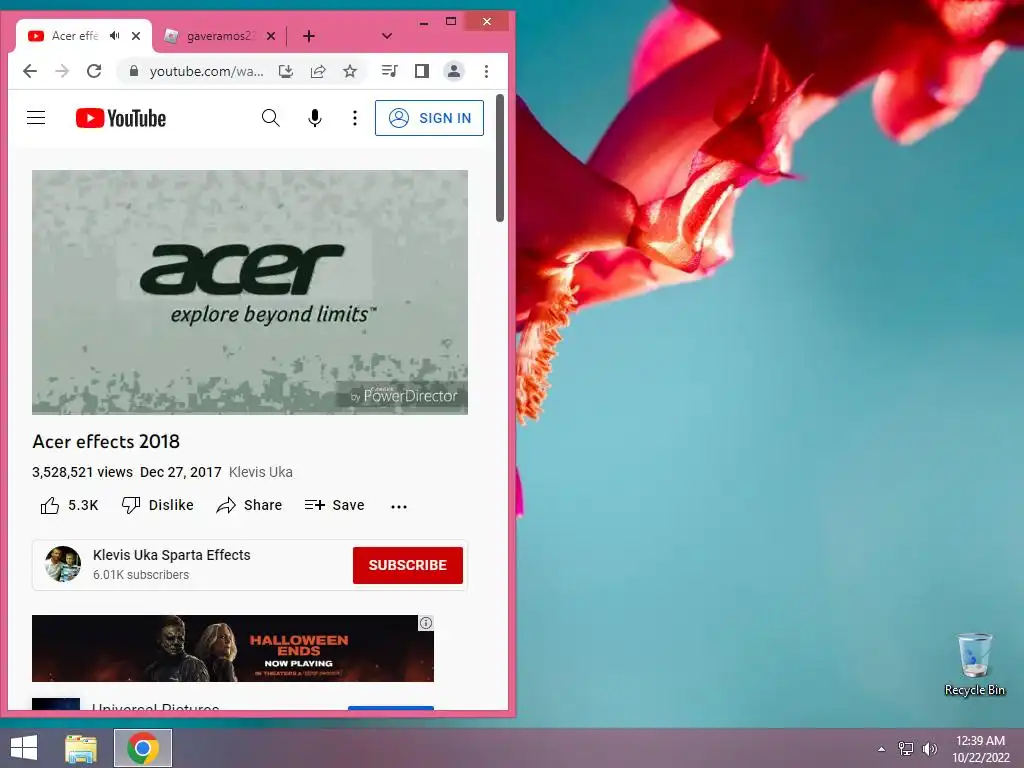Go back with browser back arrow
Image resolution: width=1024 pixels, height=768 pixels.
tap(30, 71)
